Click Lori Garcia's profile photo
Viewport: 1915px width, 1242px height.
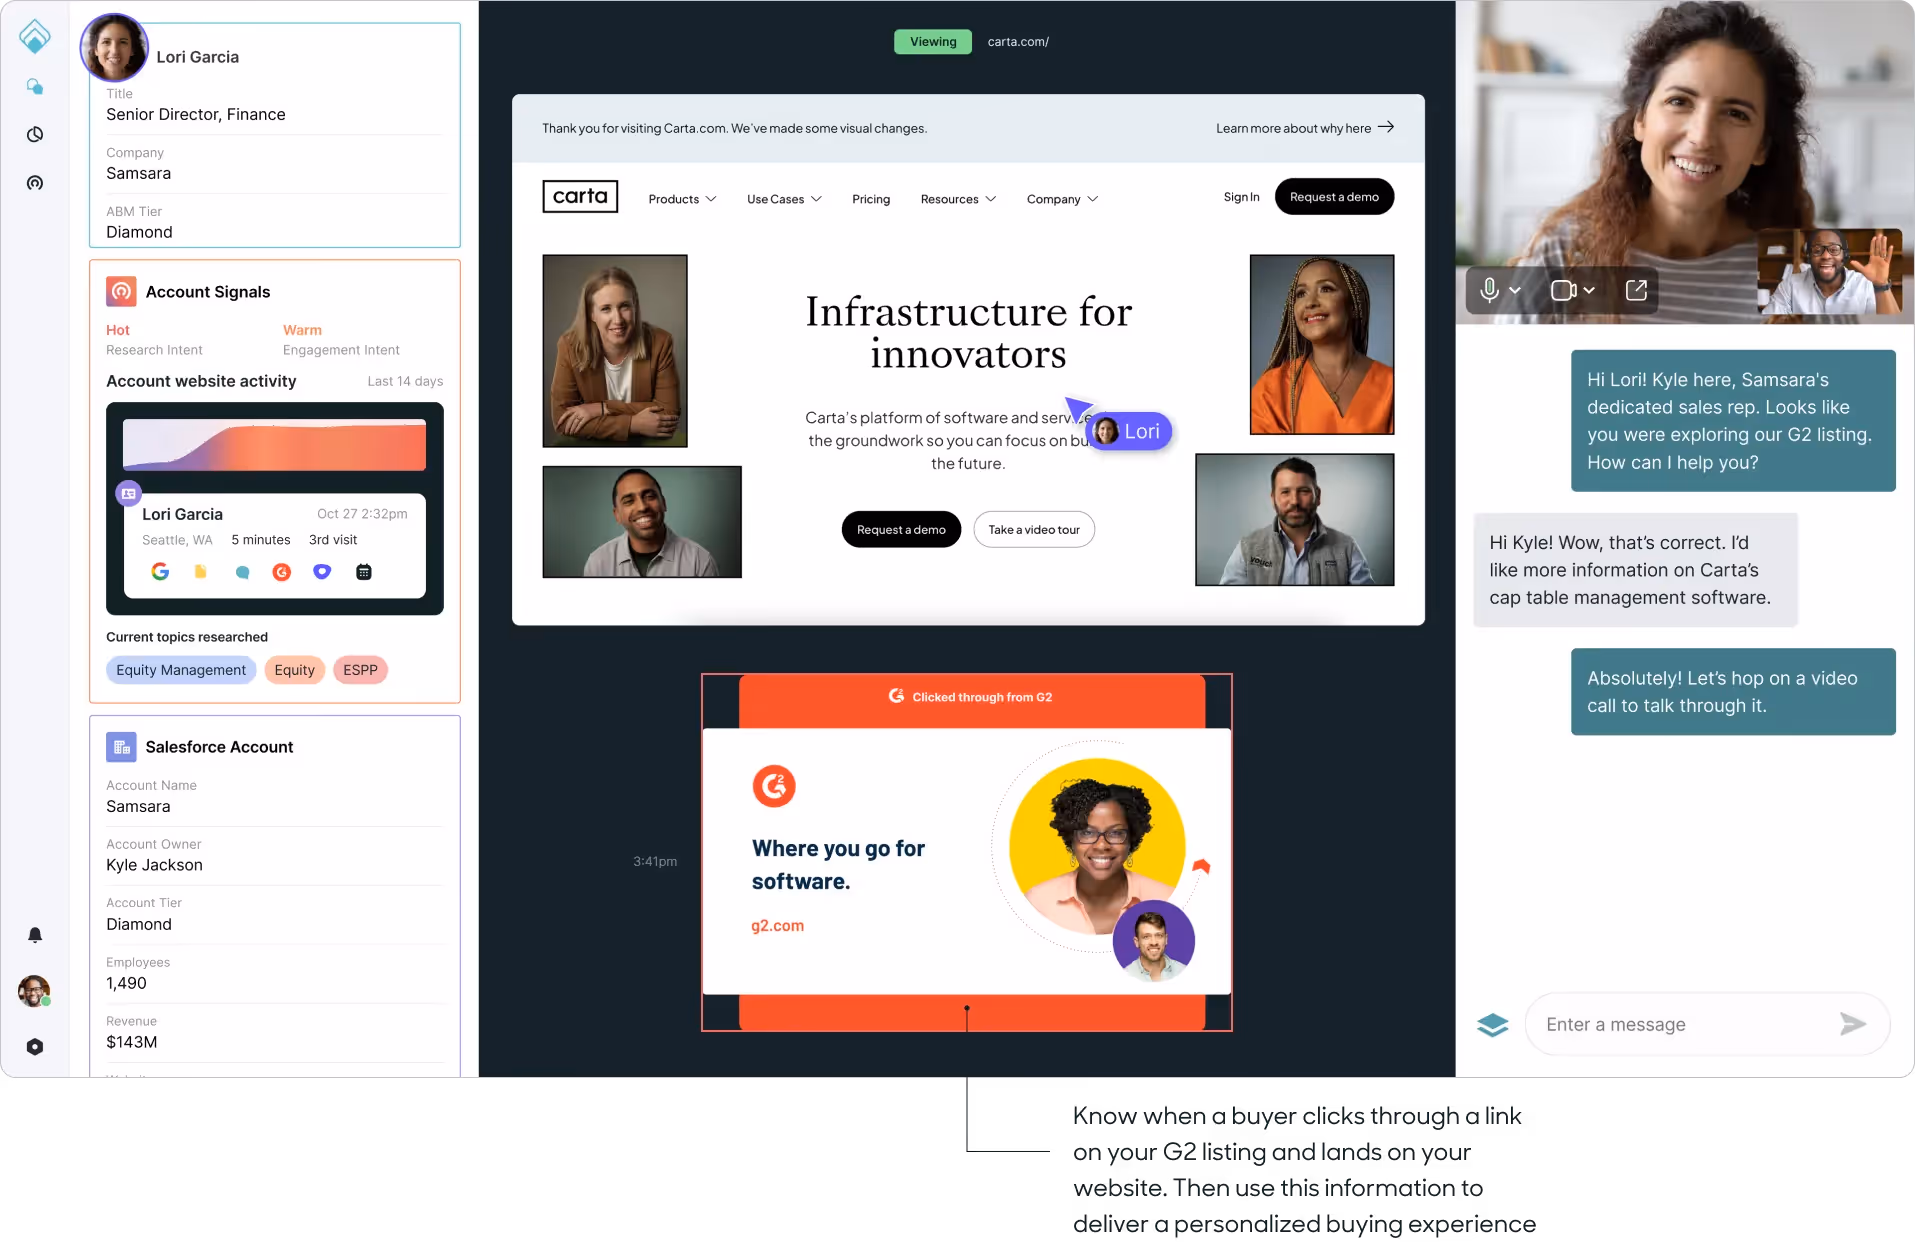[x=114, y=47]
